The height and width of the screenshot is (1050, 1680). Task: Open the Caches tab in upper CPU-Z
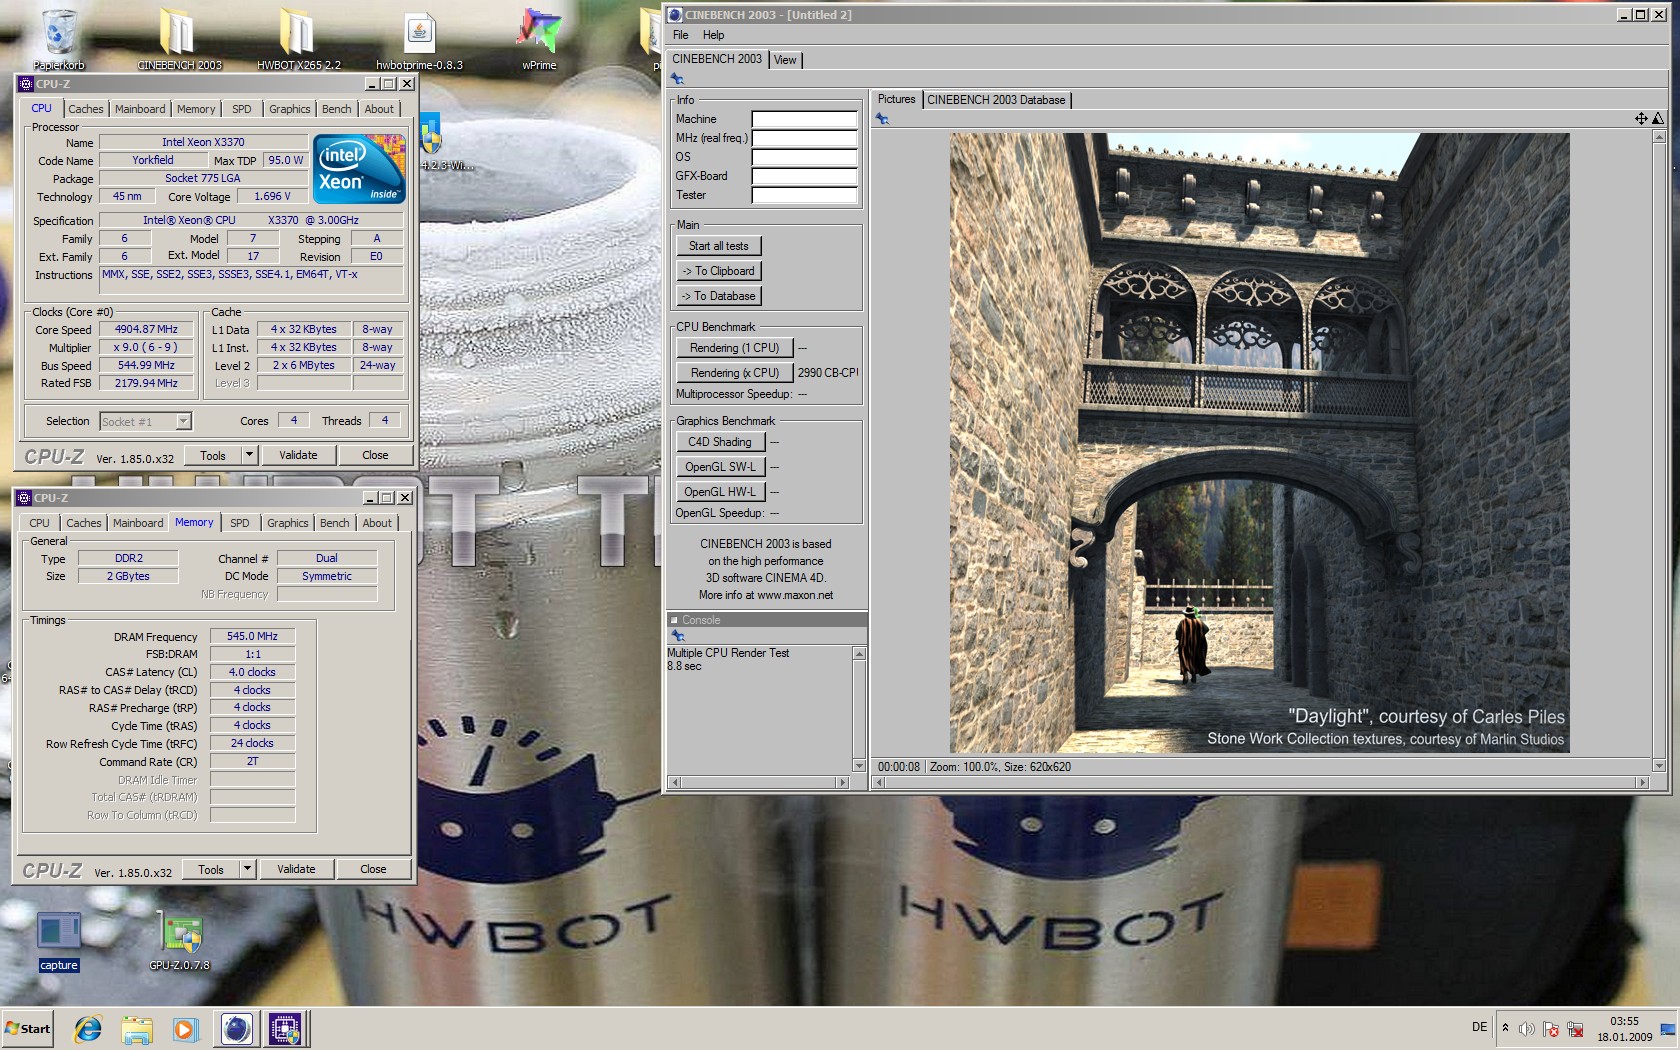point(86,109)
